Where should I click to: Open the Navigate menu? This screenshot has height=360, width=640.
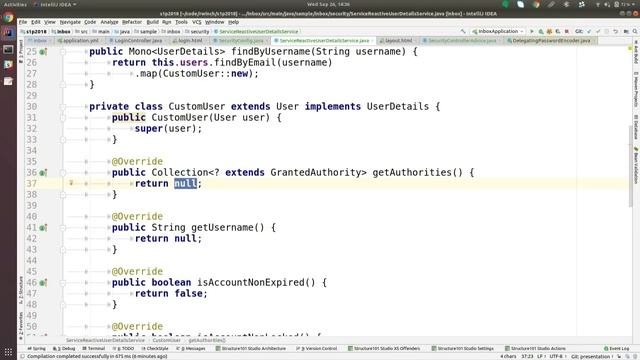pyautogui.click(x=70, y=22)
